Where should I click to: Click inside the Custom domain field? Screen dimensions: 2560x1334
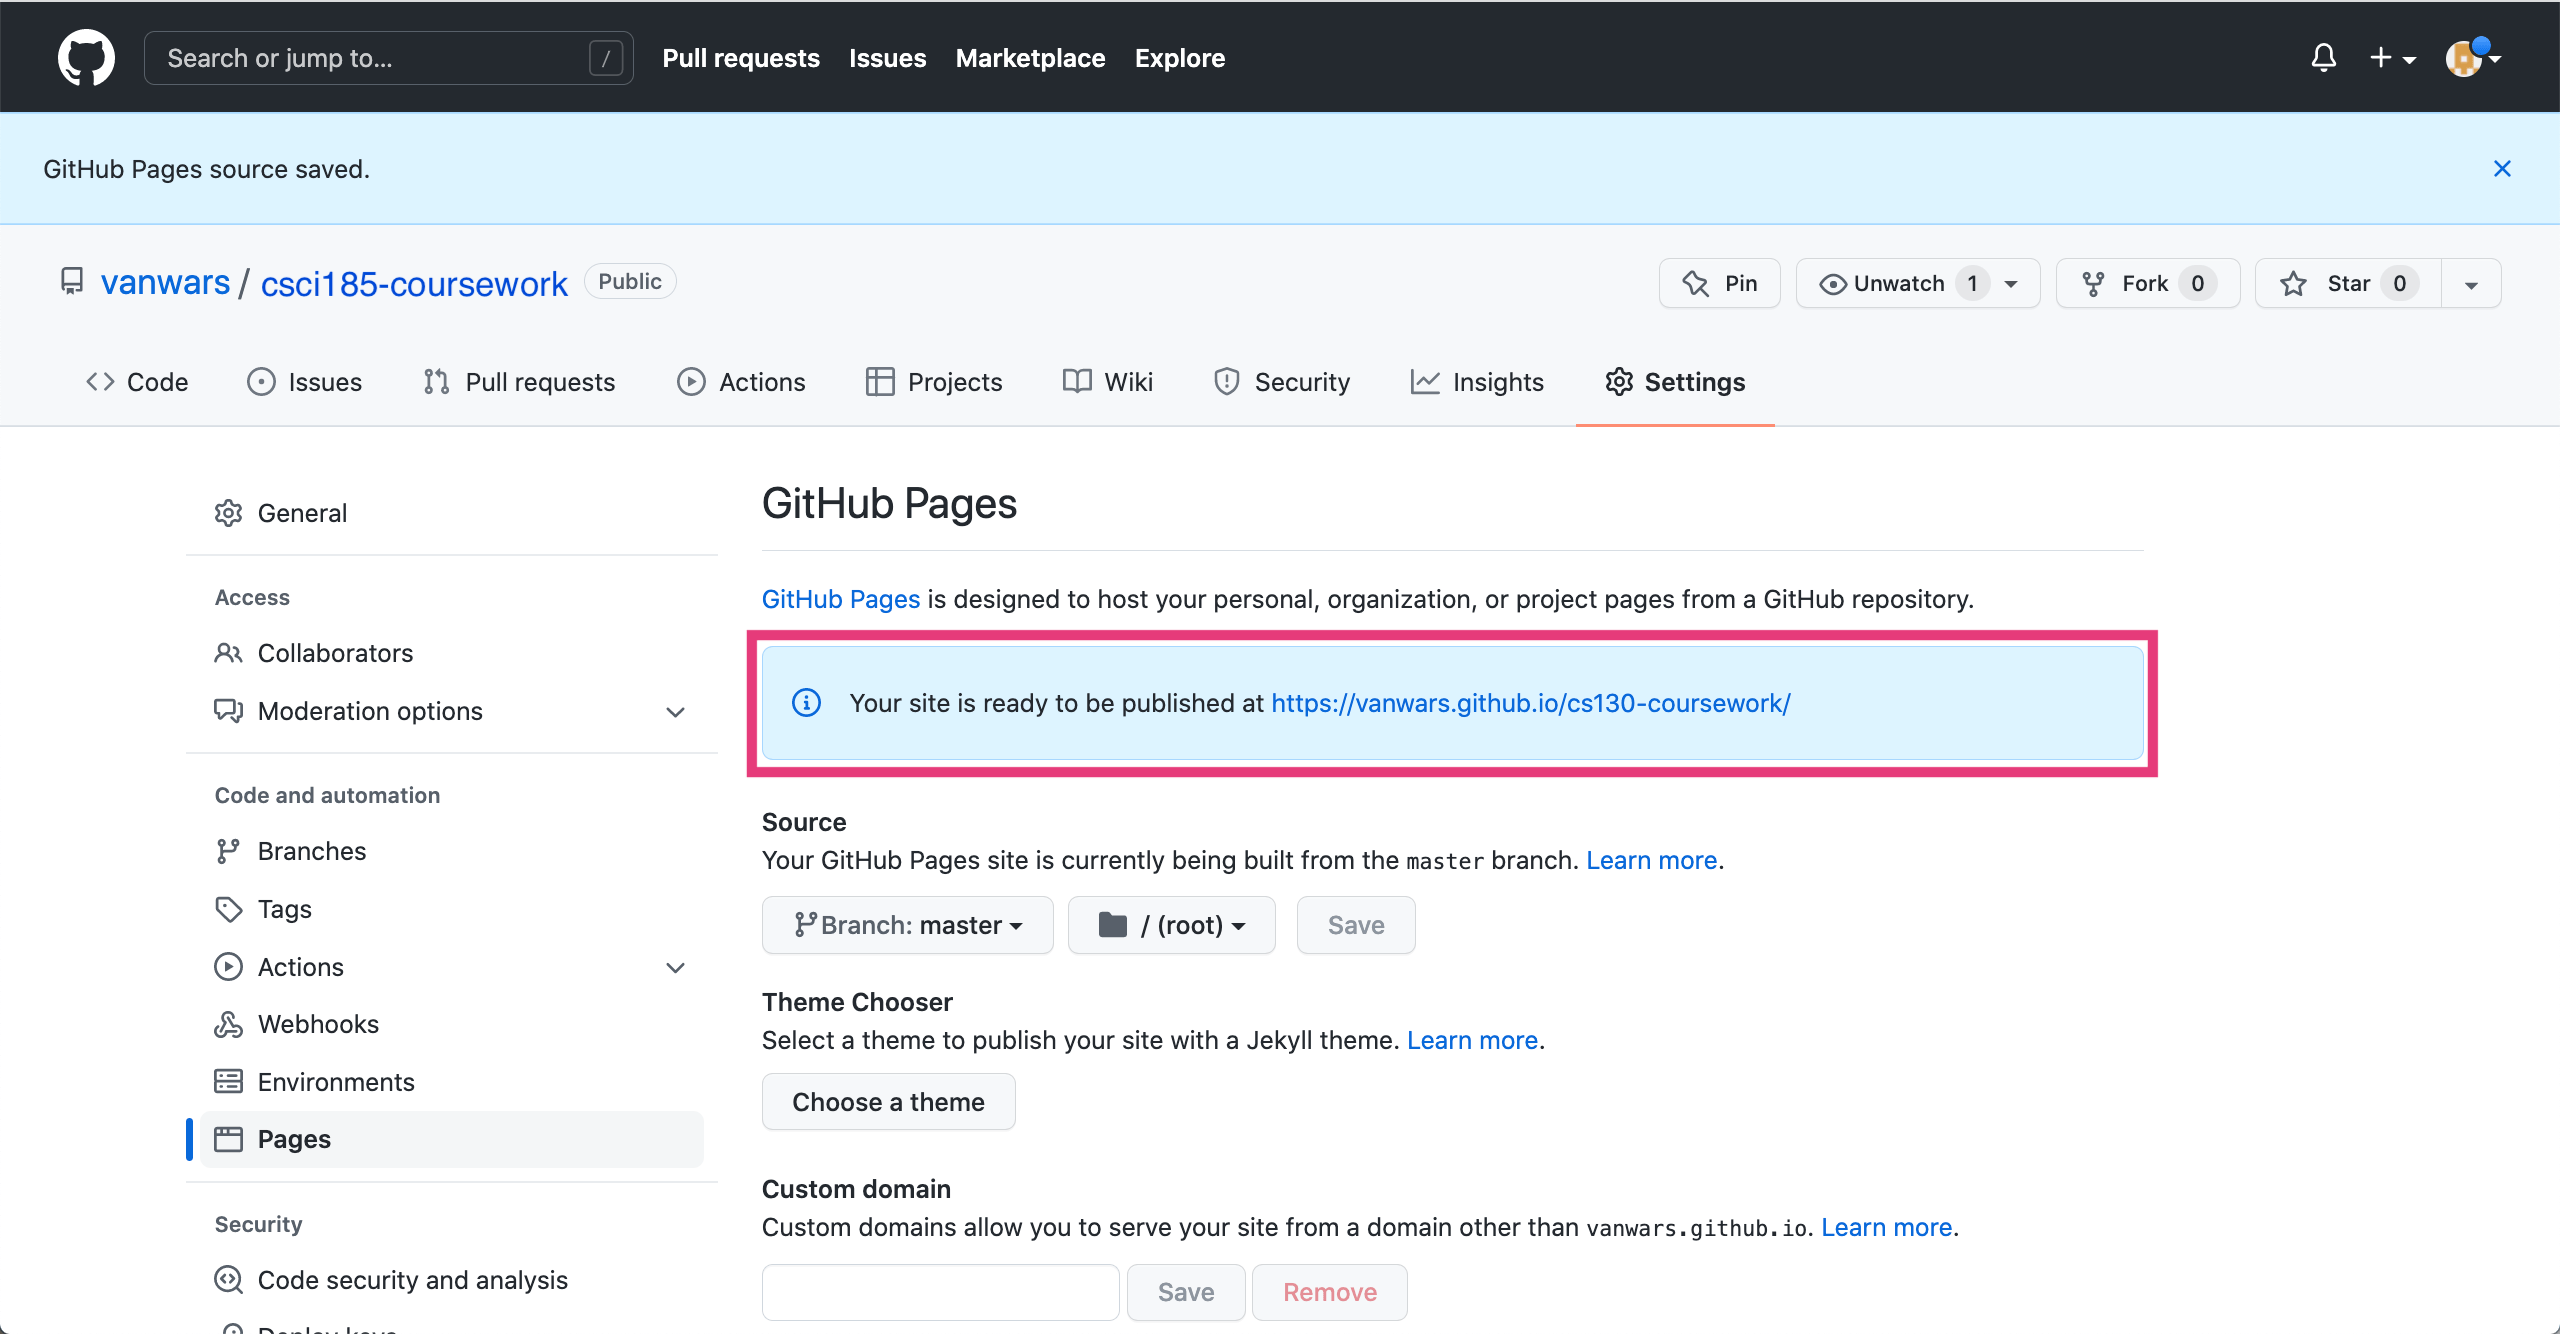tap(939, 1291)
